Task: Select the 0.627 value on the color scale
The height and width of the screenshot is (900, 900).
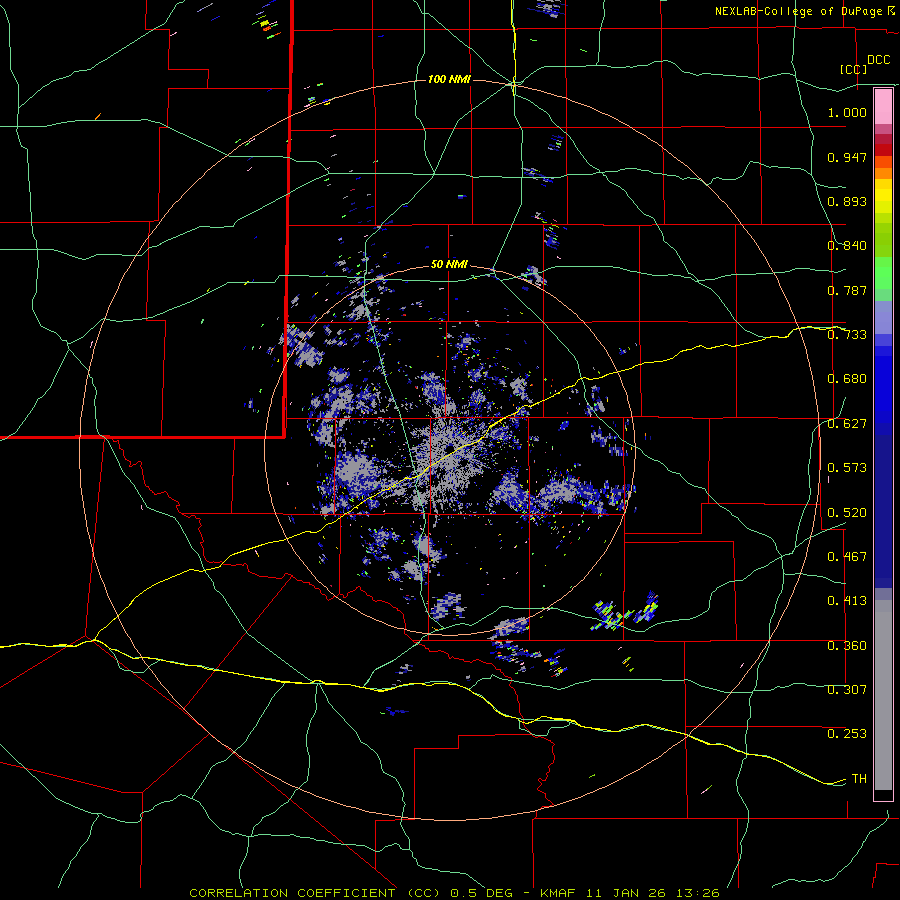Action: click(847, 424)
